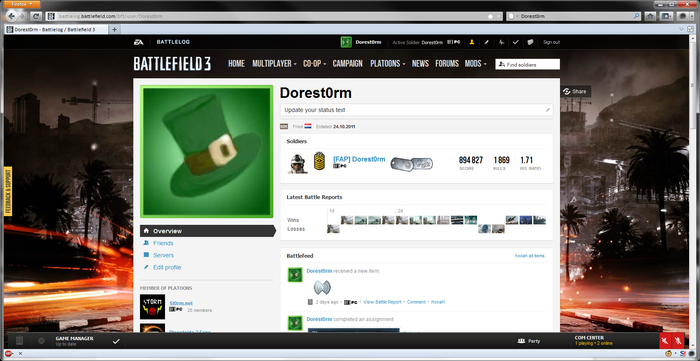Open the chat bubbles icon beside Sign out
This screenshot has height=361, width=700.
click(x=530, y=42)
